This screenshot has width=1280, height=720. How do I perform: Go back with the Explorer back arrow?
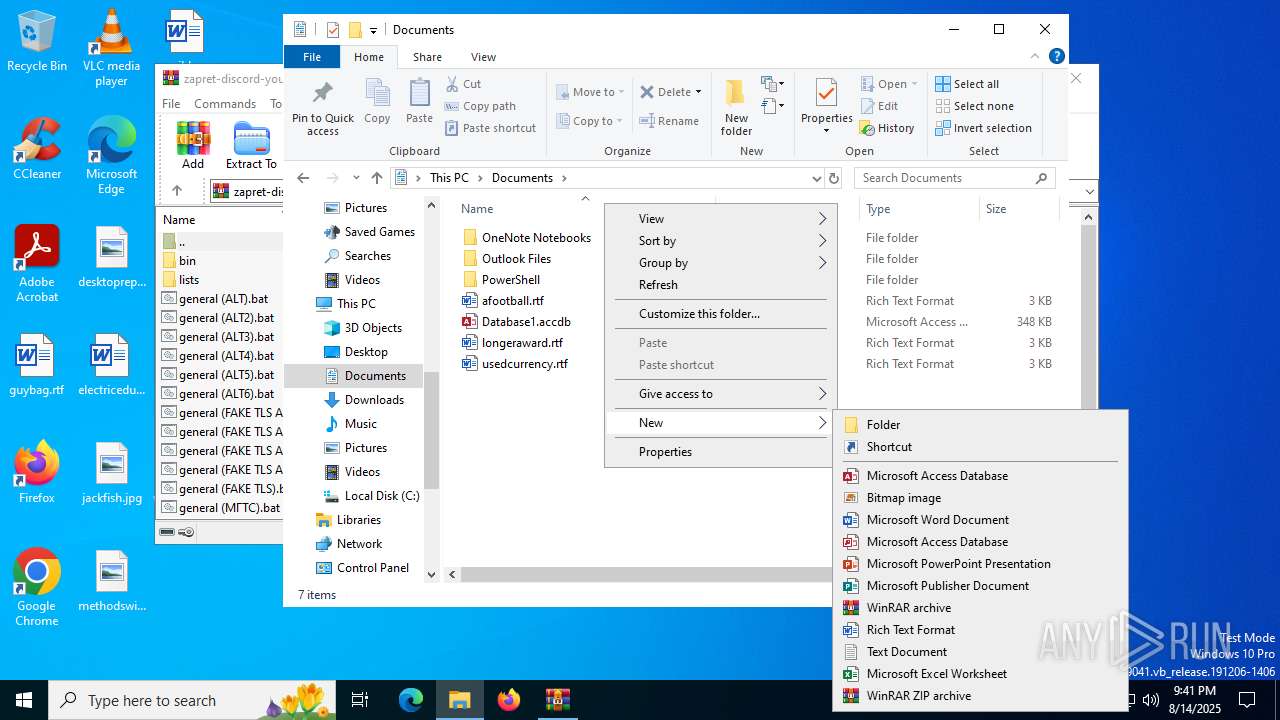pos(304,178)
